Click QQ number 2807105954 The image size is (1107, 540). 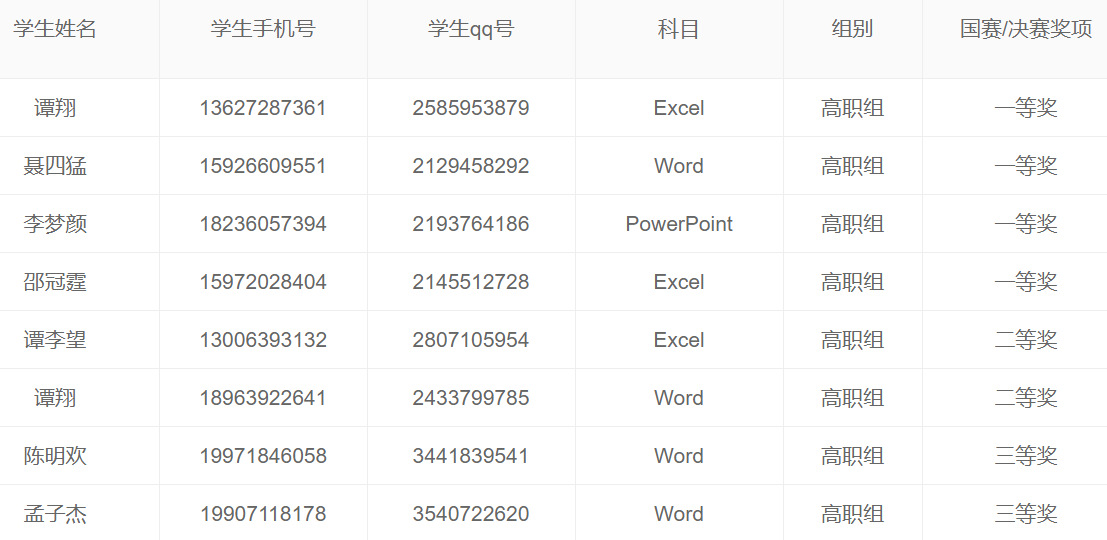click(x=471, y=340)
